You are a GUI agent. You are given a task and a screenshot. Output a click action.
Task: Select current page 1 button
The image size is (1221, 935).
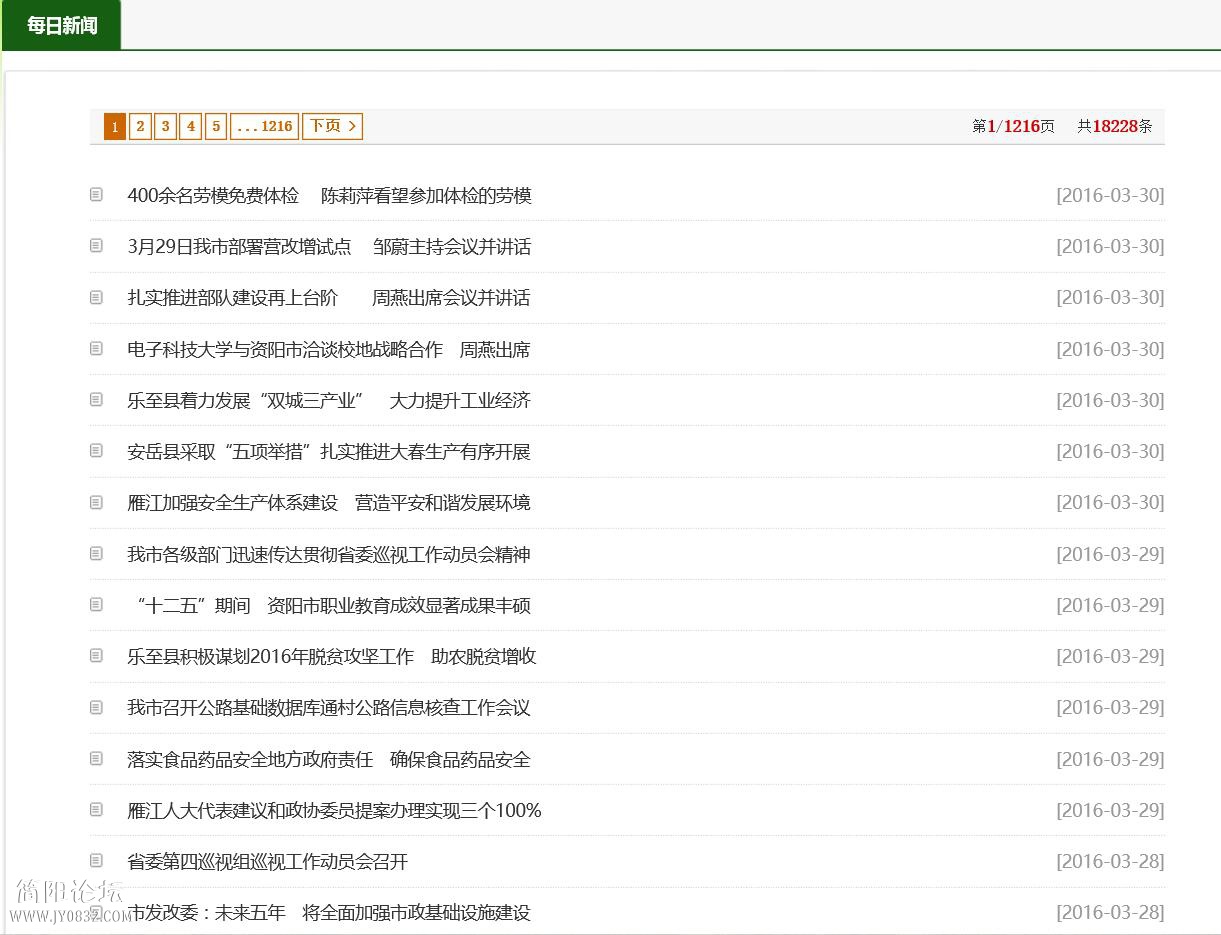115,126
